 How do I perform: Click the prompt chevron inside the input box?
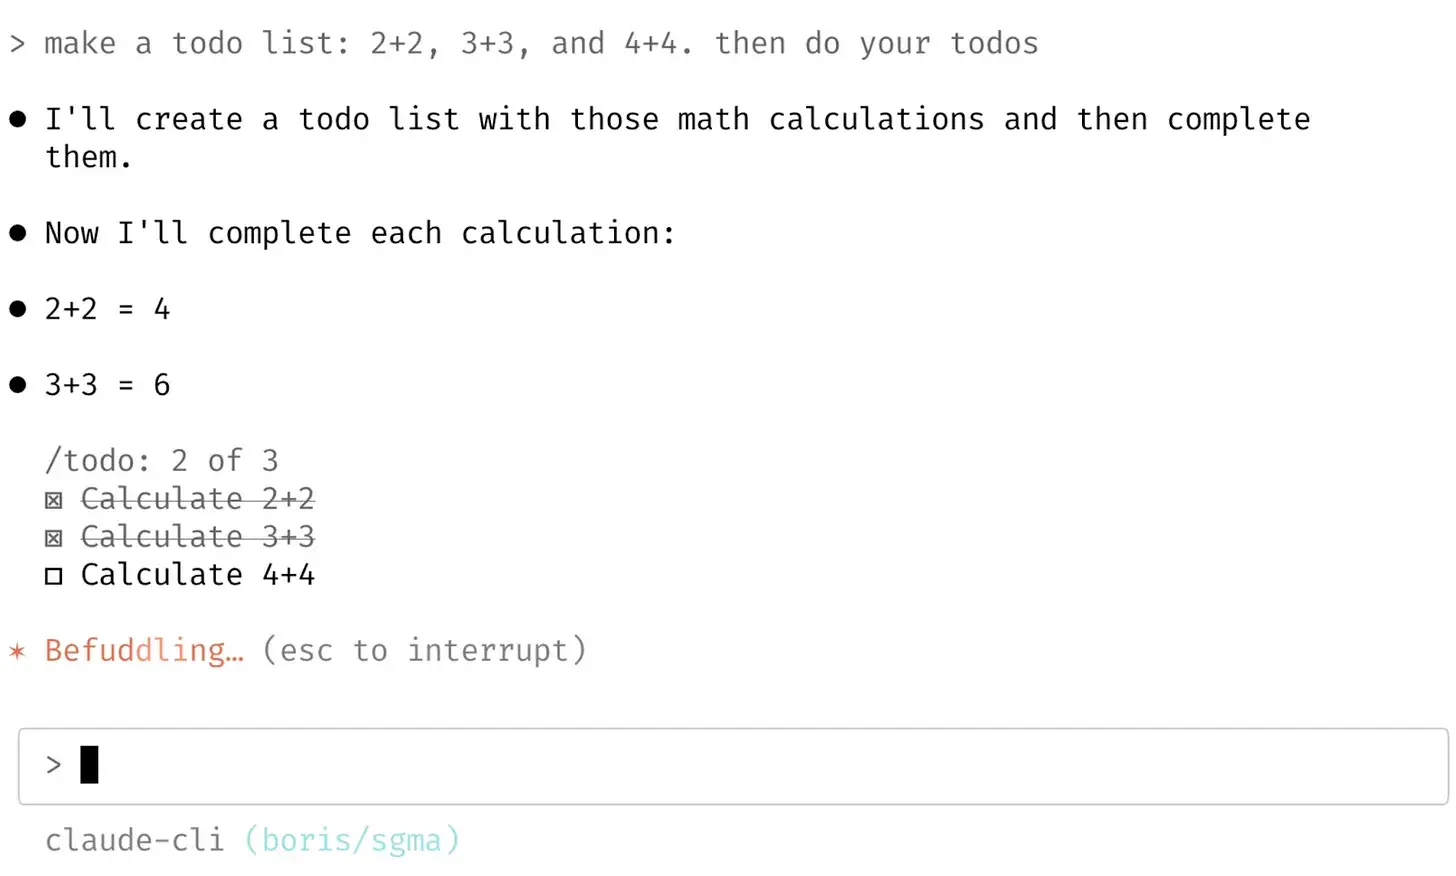coord(54,766)
